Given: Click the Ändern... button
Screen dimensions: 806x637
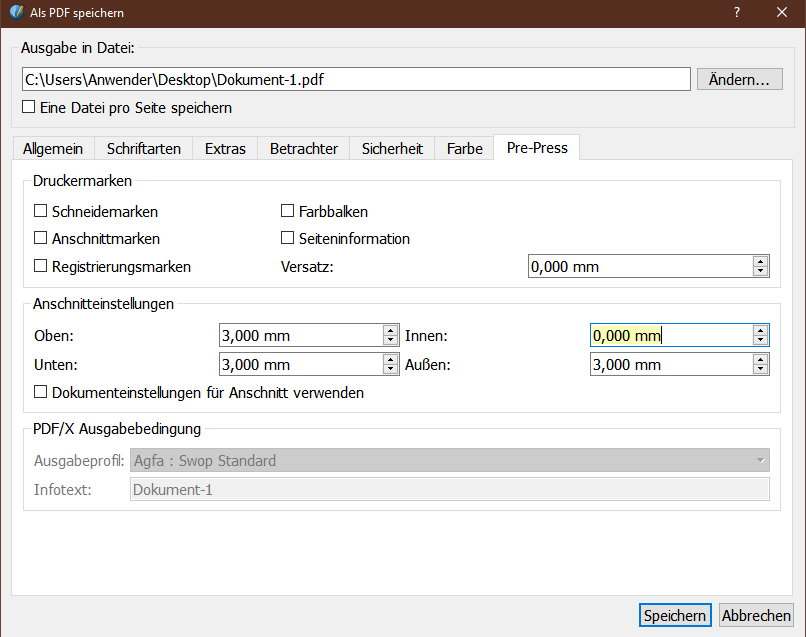Looking at the screenshot, I should pyautogui.click(x=739, y=80).
